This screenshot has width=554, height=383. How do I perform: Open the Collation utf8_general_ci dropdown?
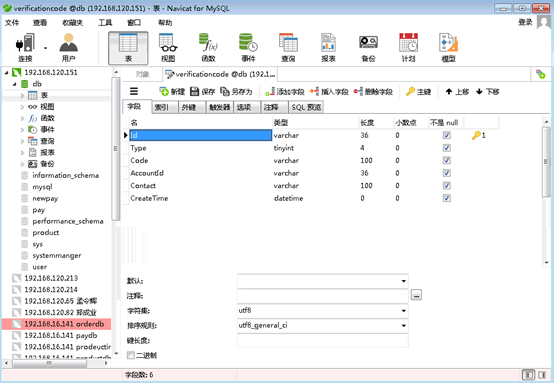pos(403,326)
